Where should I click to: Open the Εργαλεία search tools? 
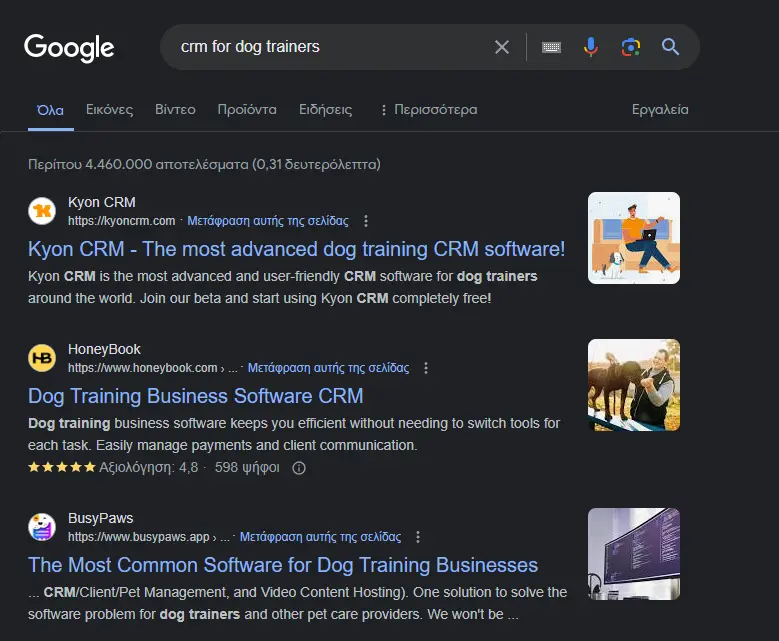660,110
